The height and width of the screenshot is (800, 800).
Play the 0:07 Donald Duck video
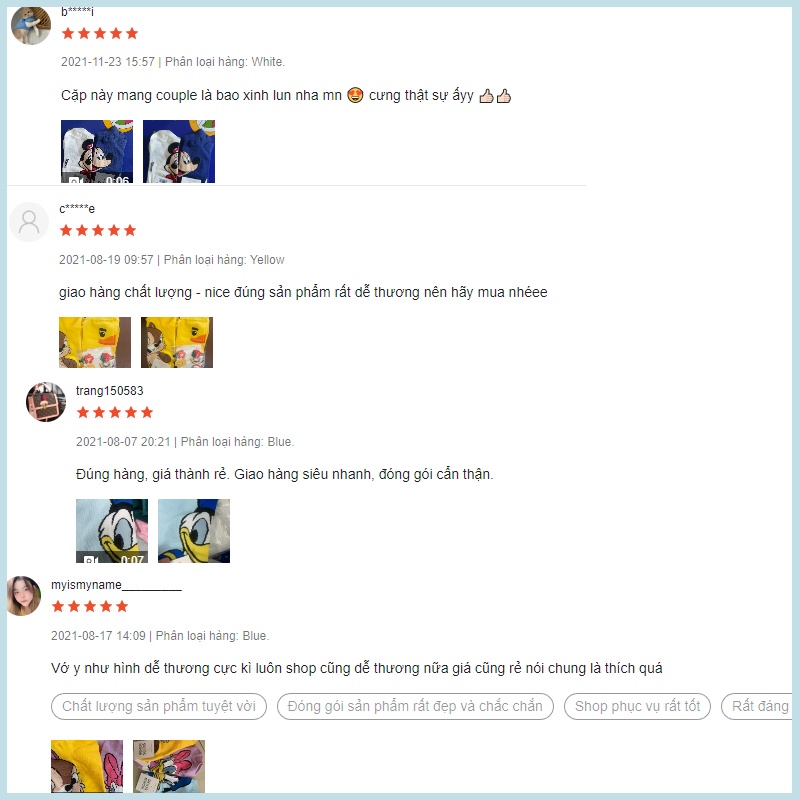tap(112, 531)
